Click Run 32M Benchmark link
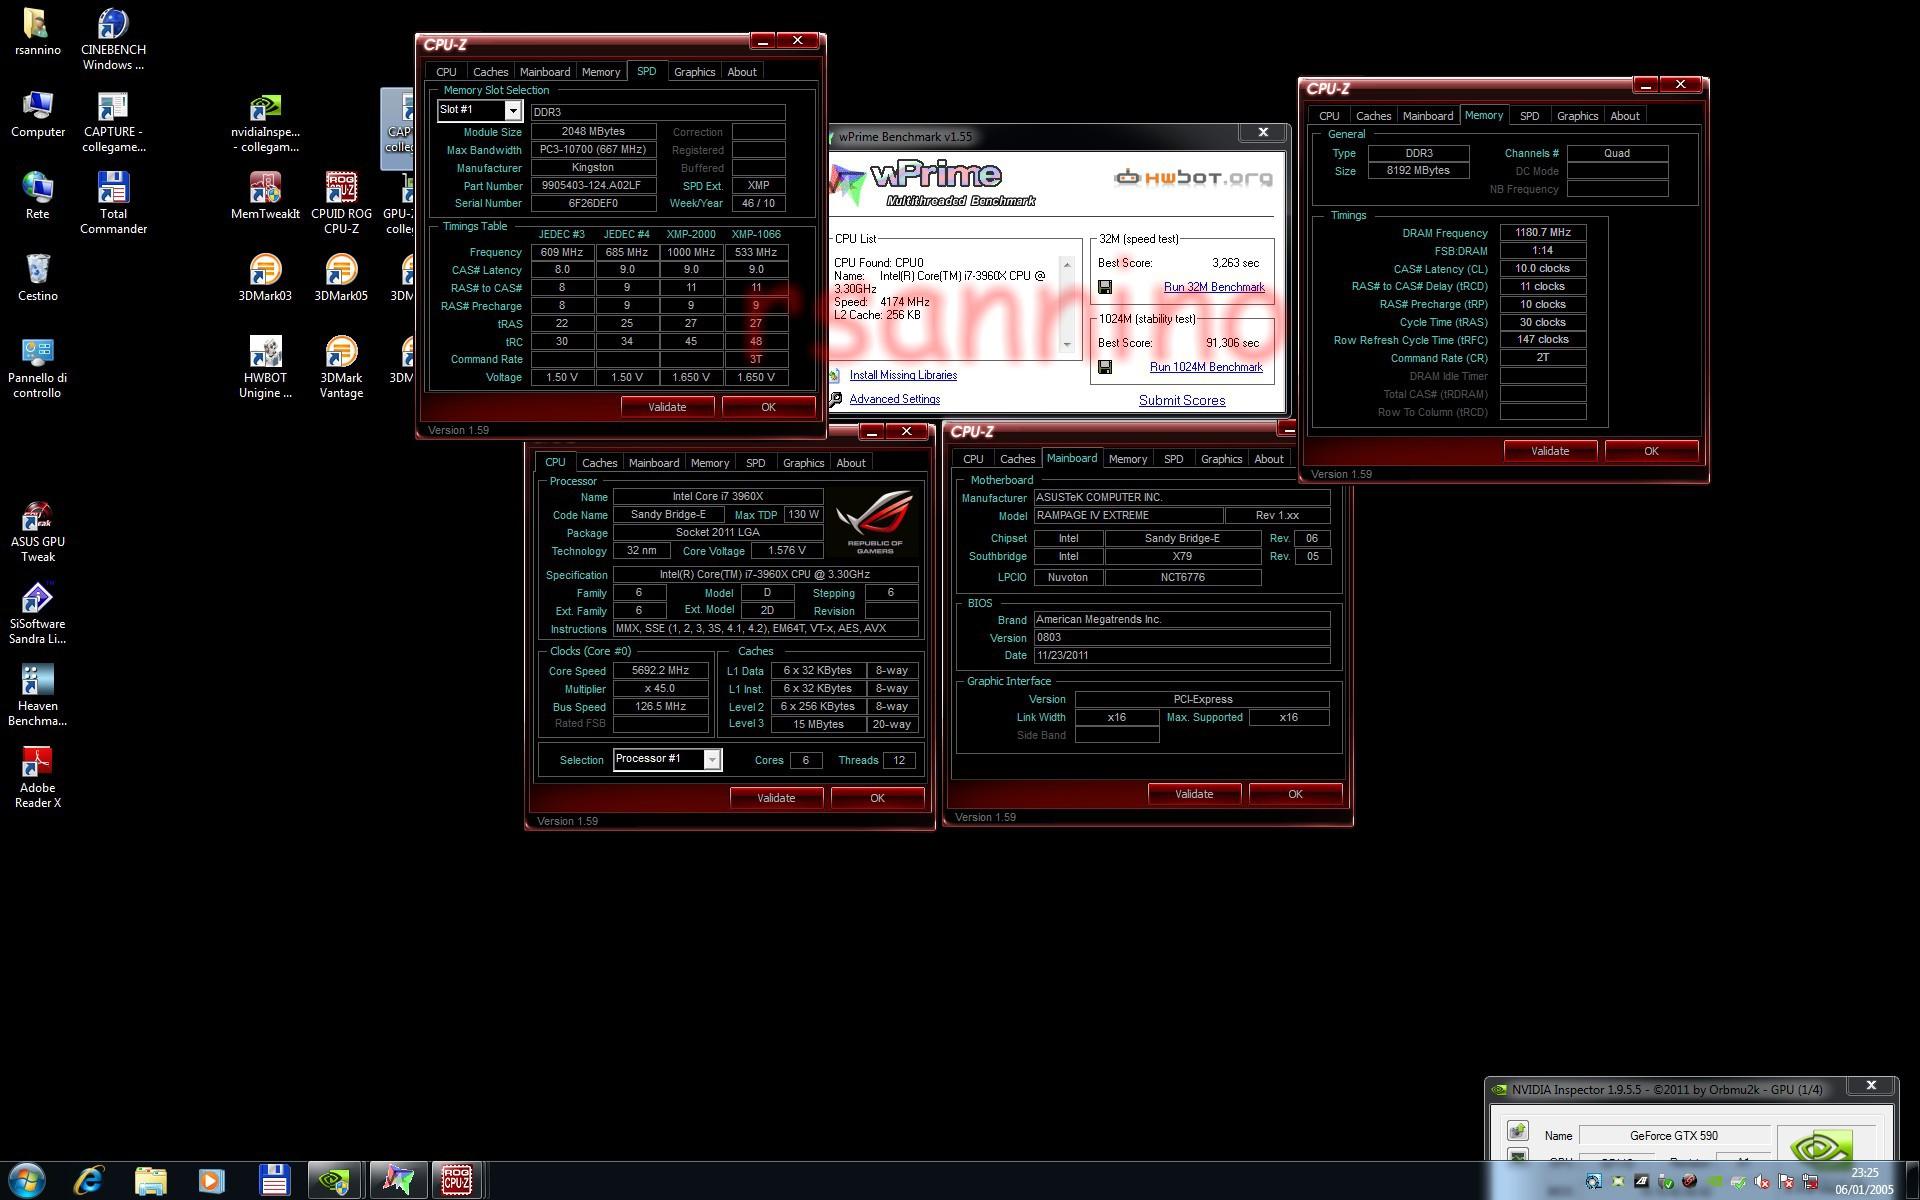The width and height of the screenshot is (1920, 1200). point(1214,287)
